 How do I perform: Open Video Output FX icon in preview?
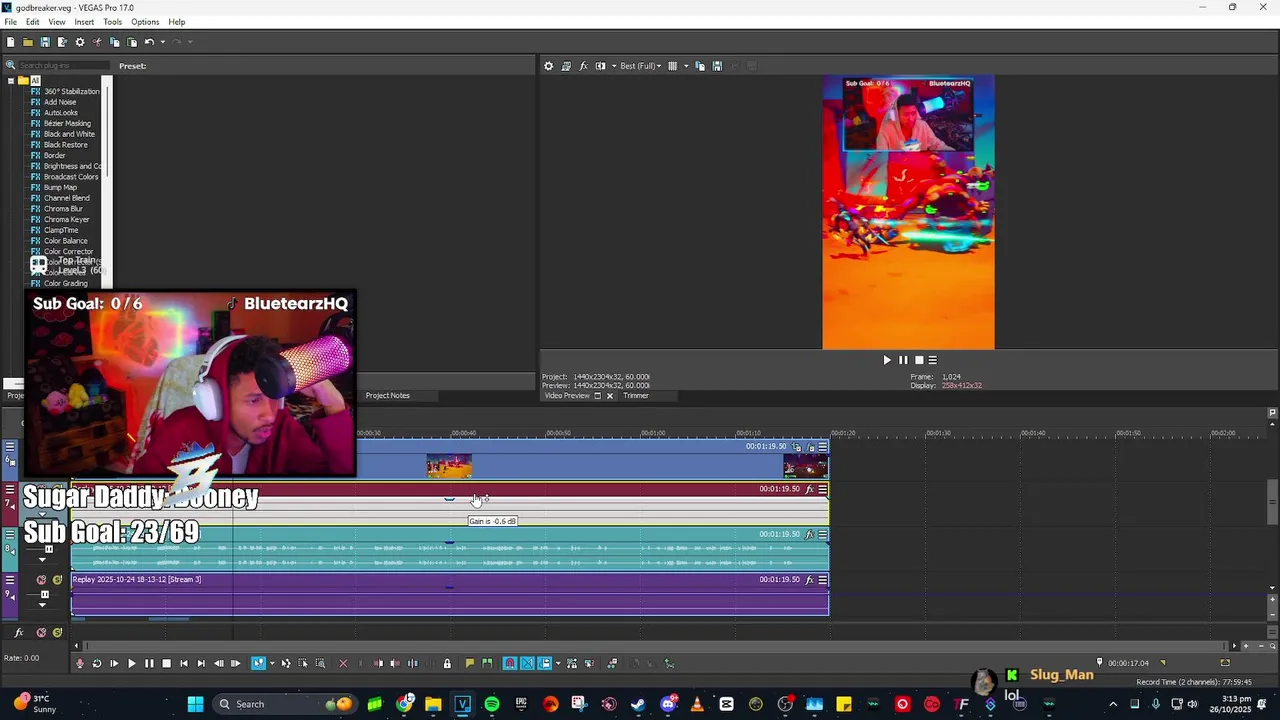pos(583,66)
